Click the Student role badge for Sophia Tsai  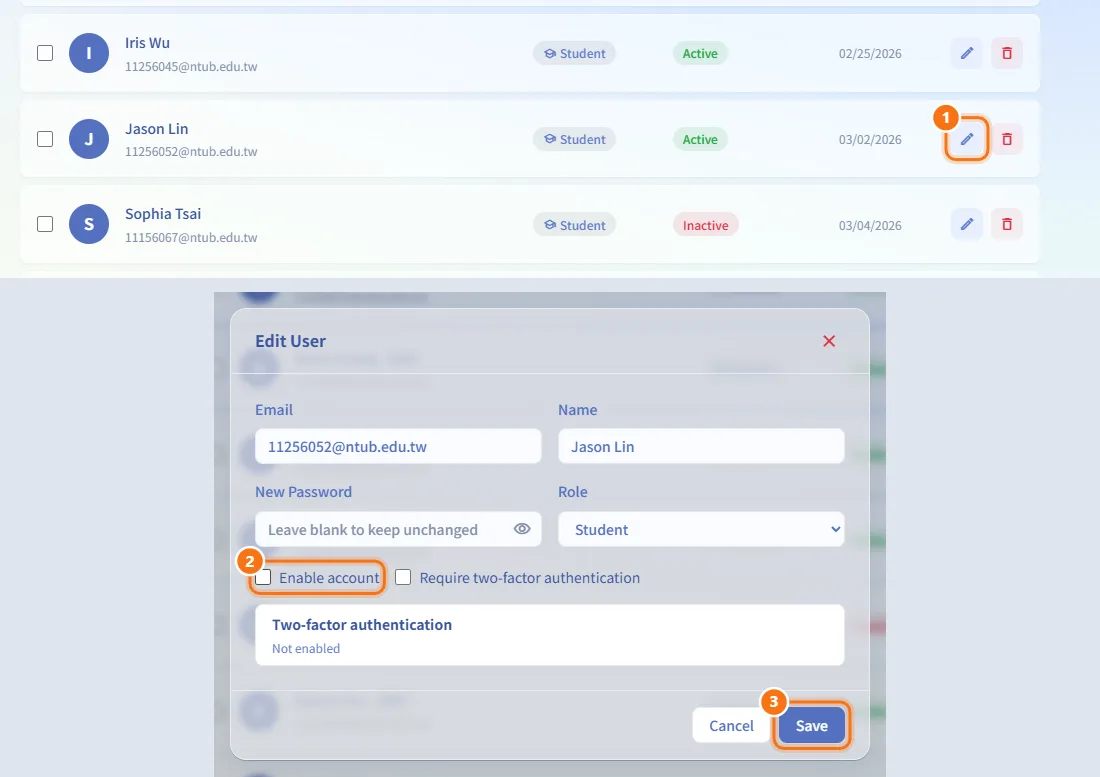pos(575,225)
